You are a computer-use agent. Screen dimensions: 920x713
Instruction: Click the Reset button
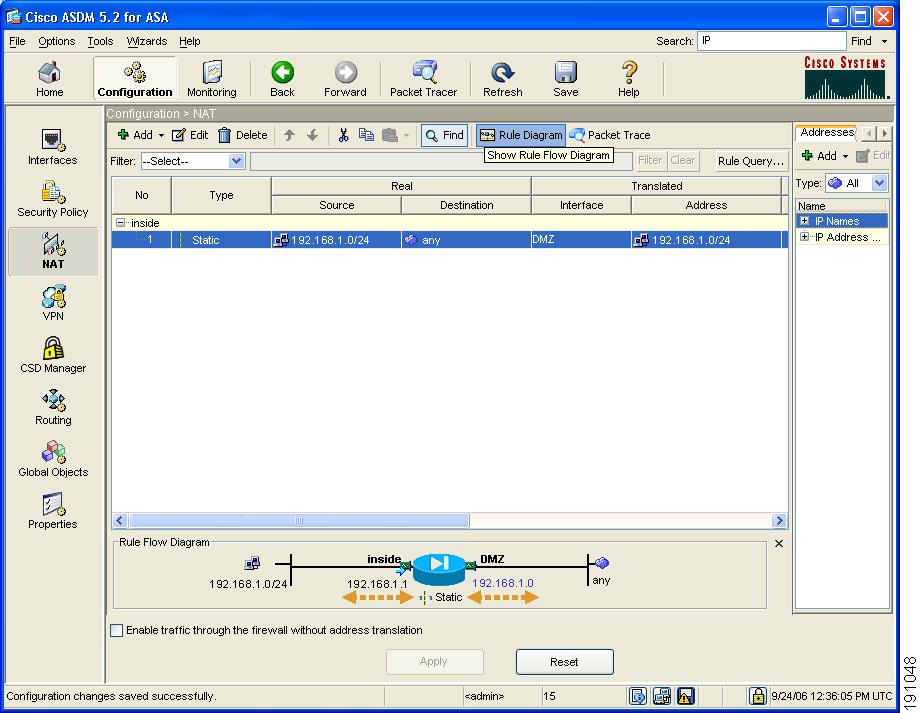(564, 662)
